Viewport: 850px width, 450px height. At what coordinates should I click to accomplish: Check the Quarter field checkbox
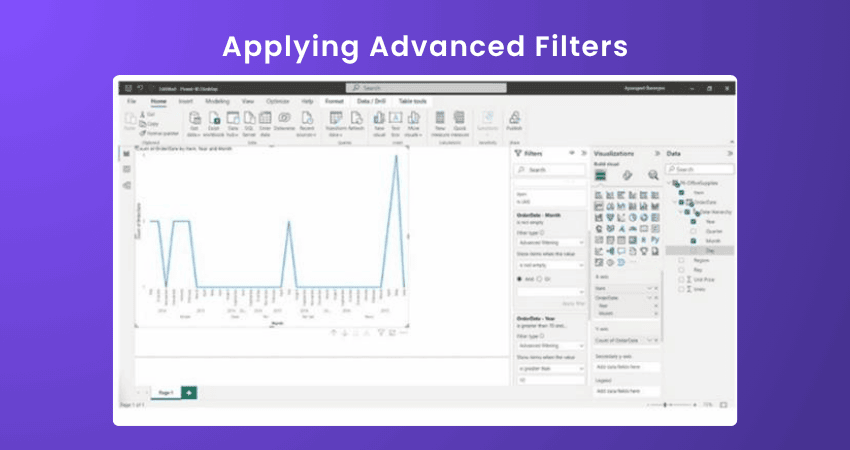[693, 232]
